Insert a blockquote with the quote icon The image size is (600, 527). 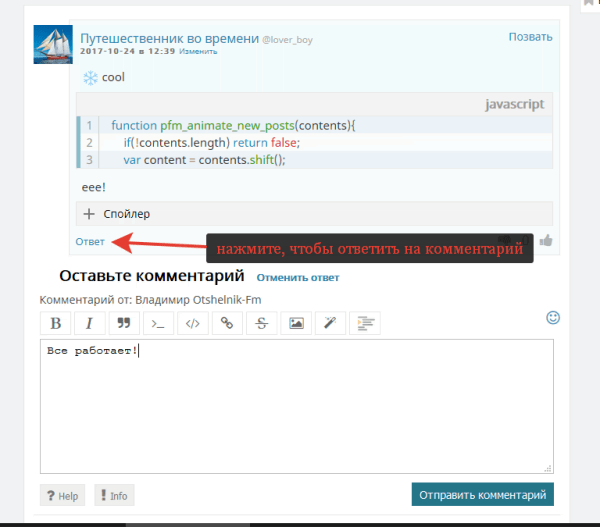[124, 323]
